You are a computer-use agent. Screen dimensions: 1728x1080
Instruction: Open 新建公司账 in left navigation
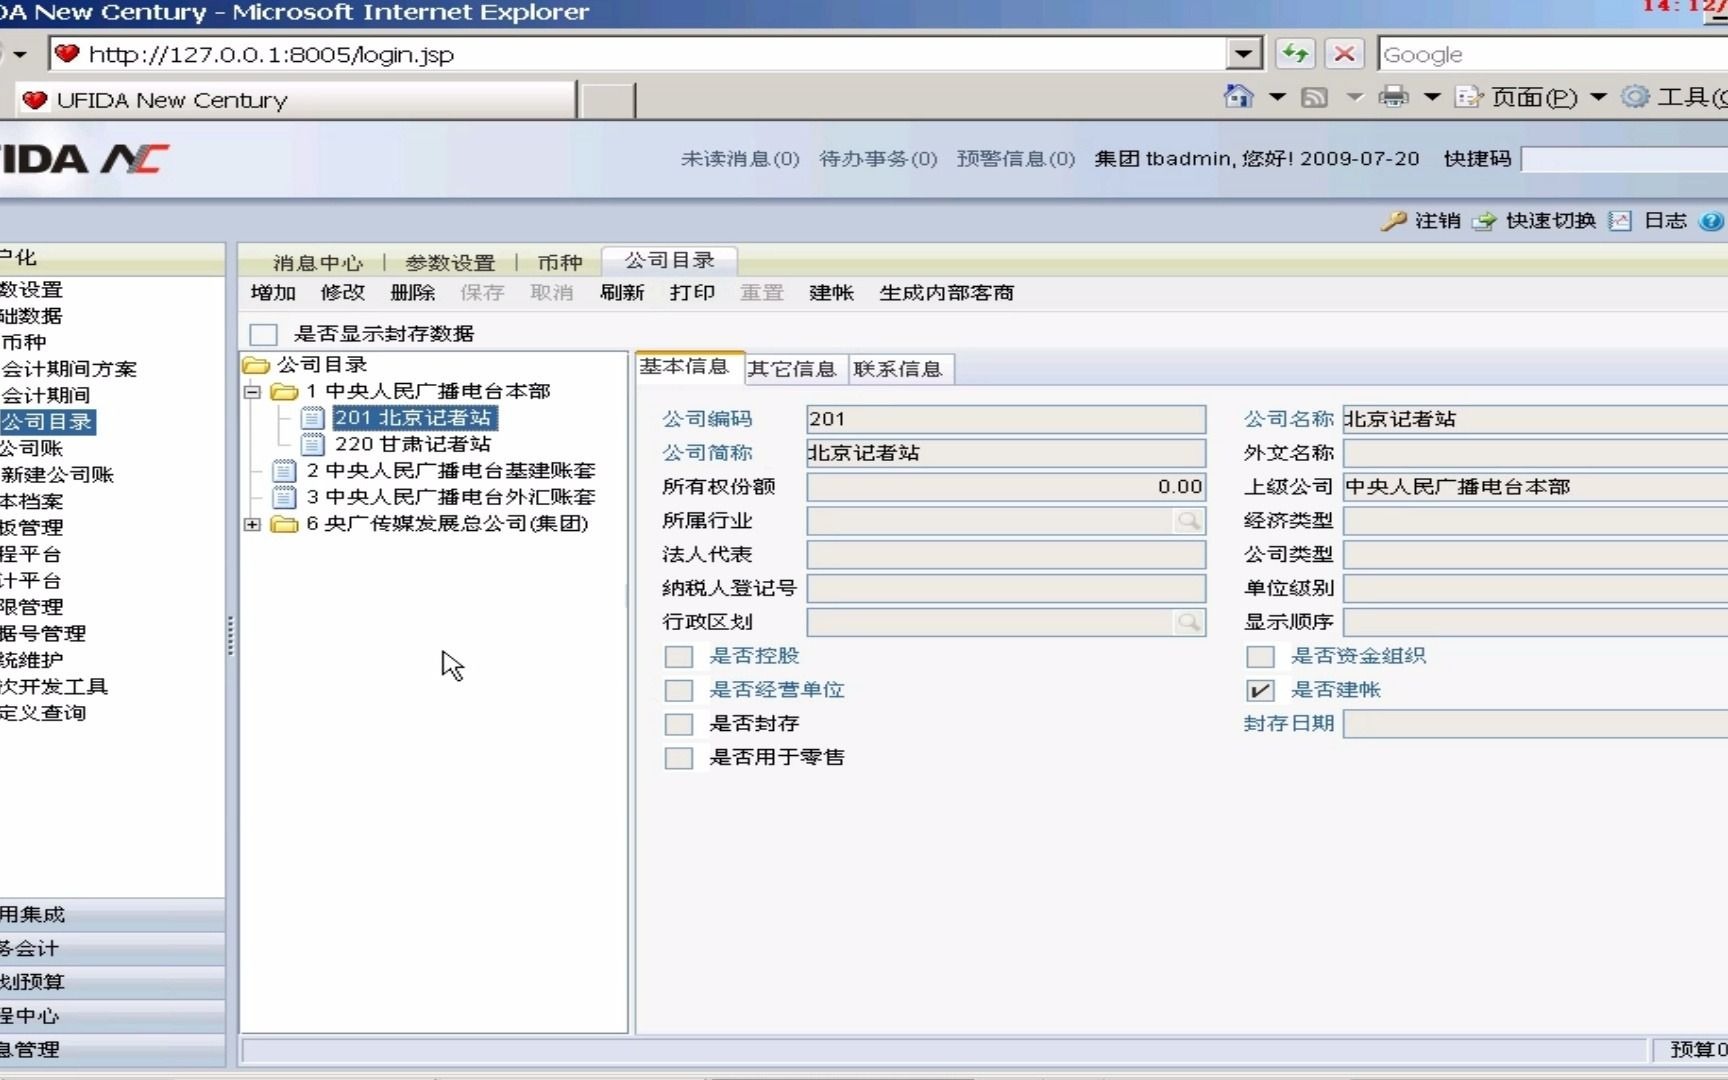coord(57,475)
